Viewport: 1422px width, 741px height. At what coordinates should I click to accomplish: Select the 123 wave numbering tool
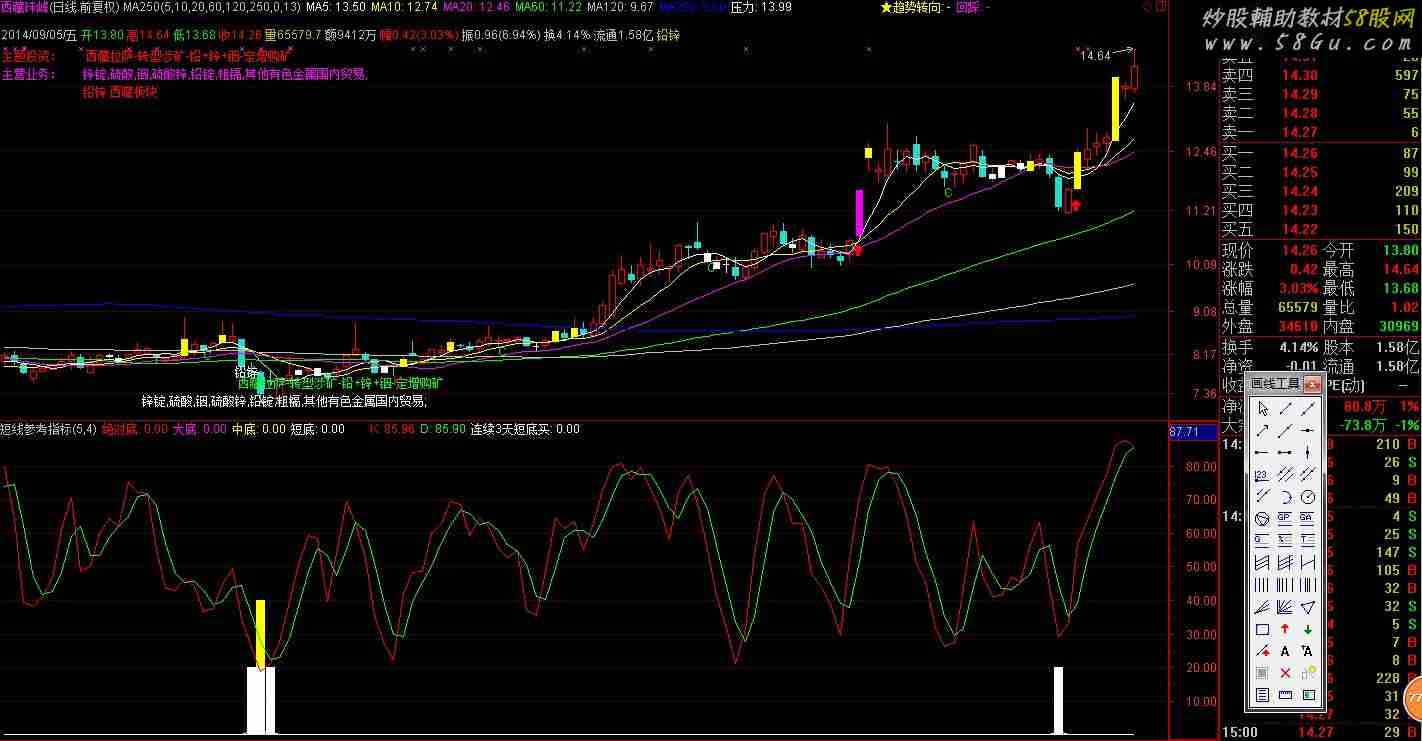(x=1263, y=475)
